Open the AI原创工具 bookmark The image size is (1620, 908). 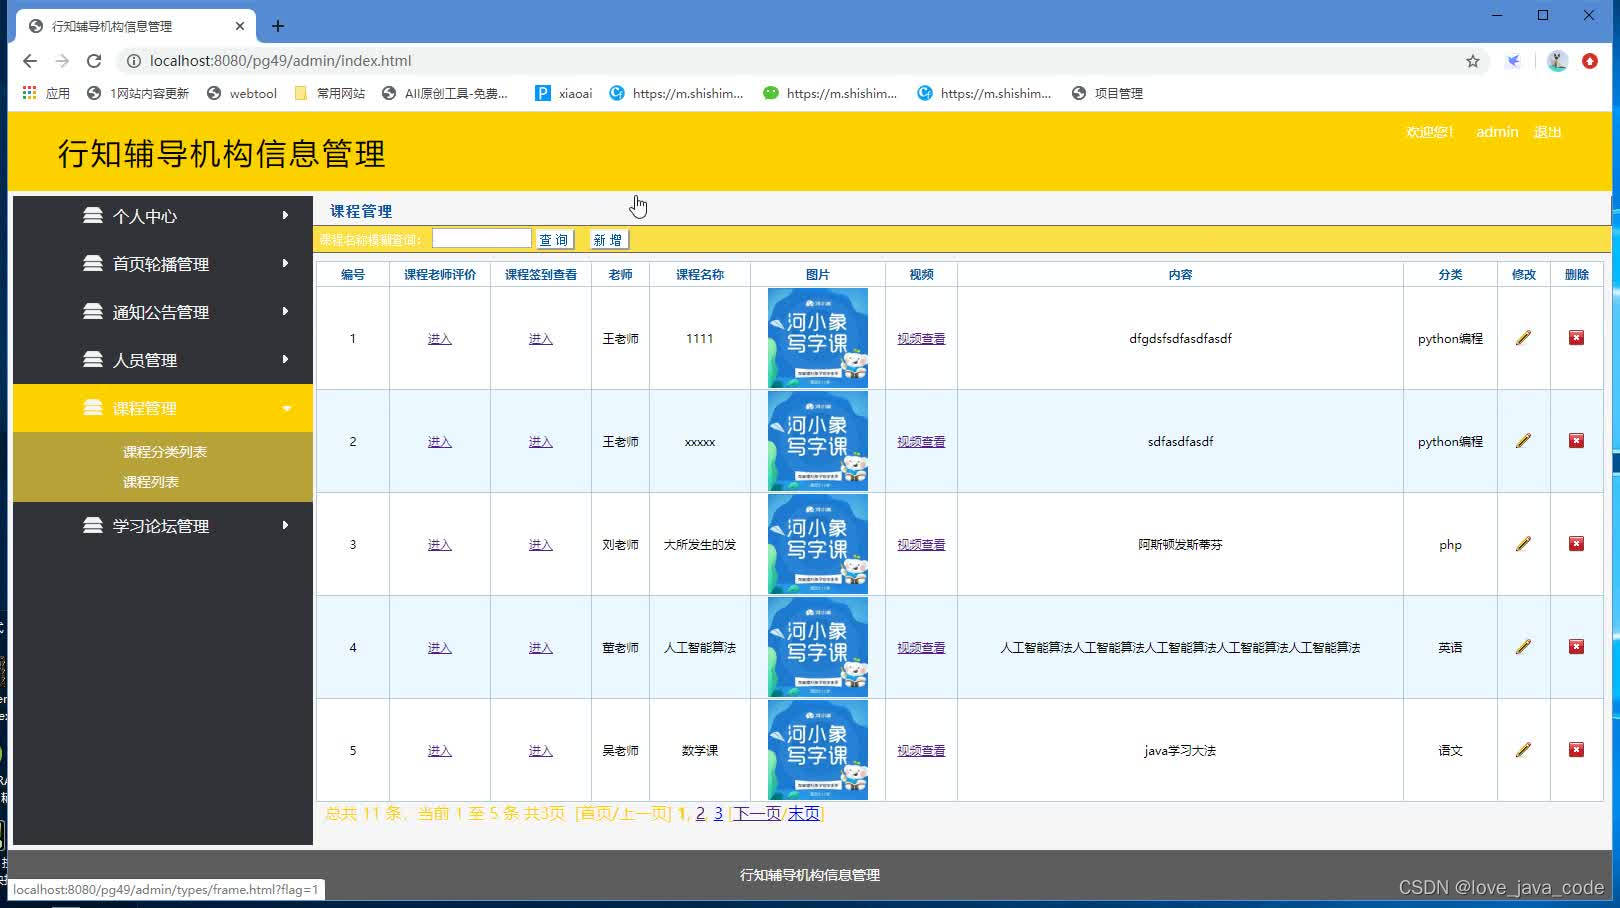[x=445, y=93]
